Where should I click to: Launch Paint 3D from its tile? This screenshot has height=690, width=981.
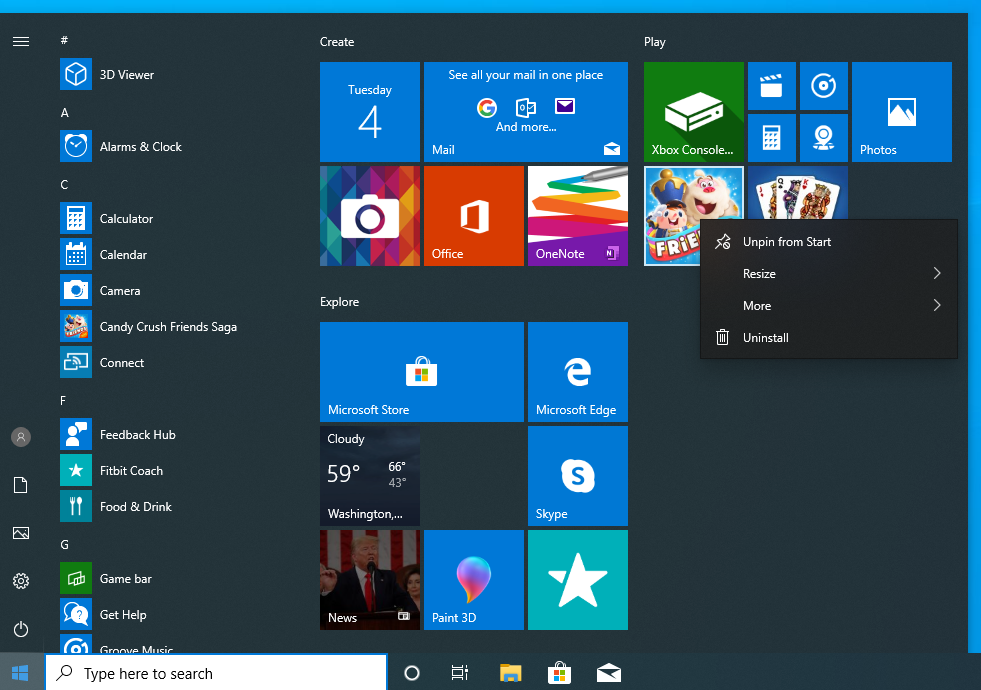473,580
